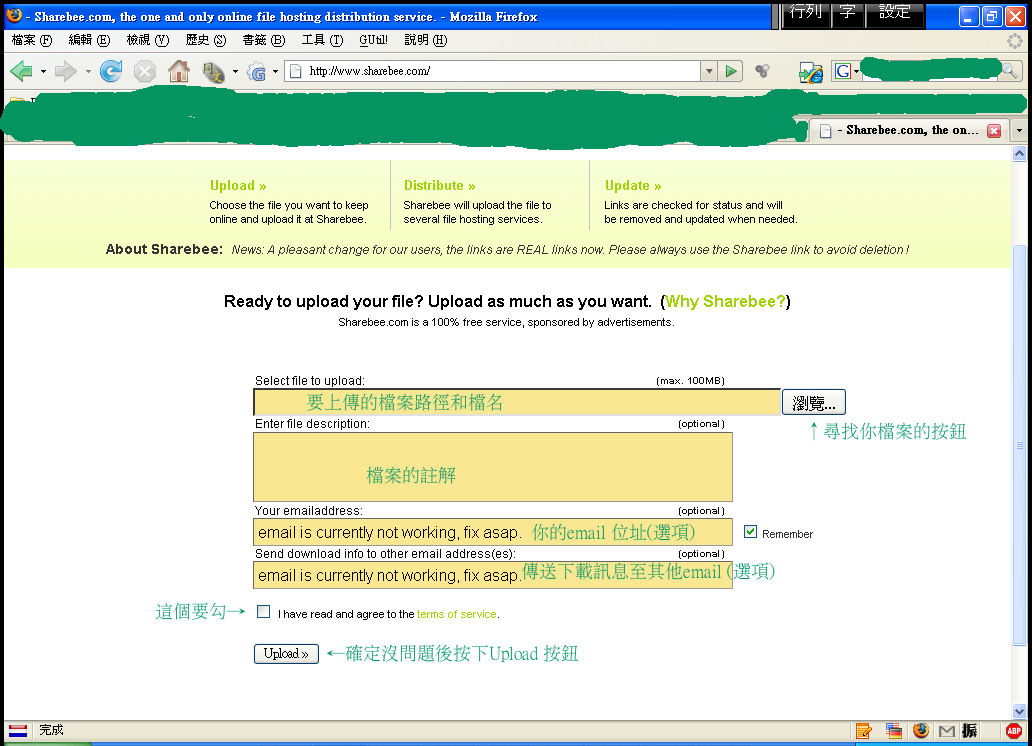Image resolution: width=1032 pixels, height=746 pixels.
Task: Expand the URL bar history dropdown
Action: click(x=709, y=71)
